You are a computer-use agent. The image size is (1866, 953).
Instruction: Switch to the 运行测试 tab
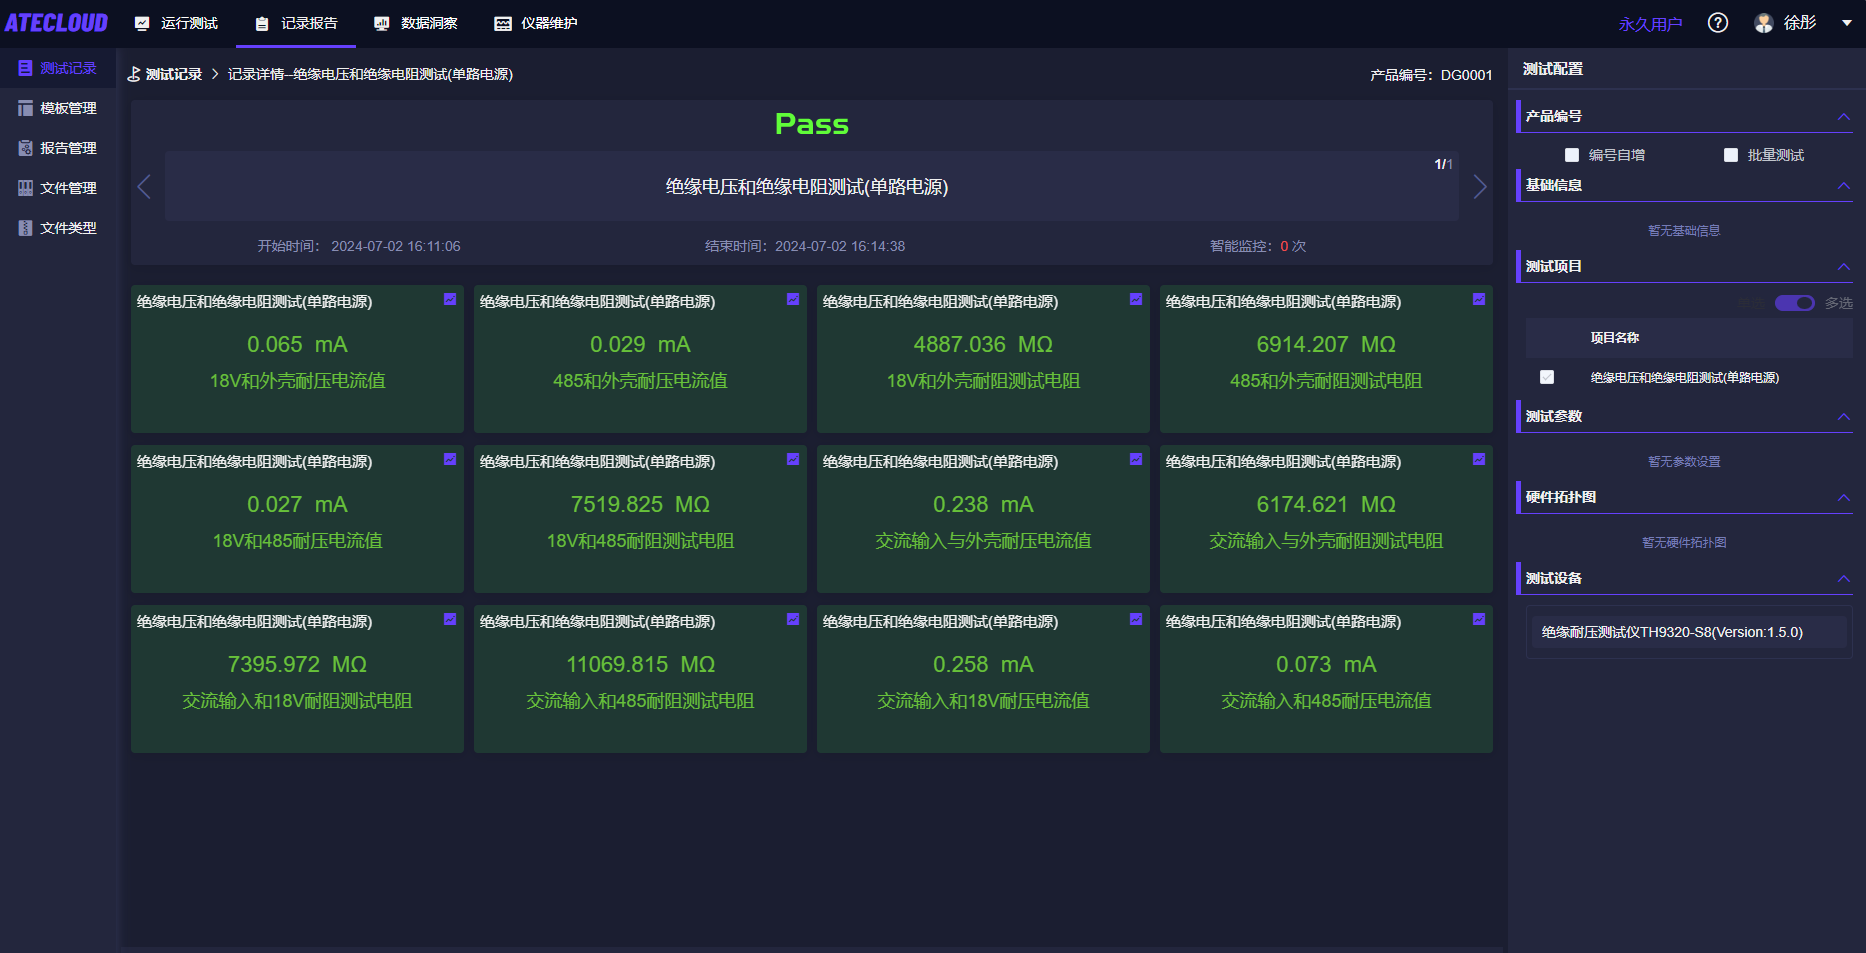coord(176,23)
